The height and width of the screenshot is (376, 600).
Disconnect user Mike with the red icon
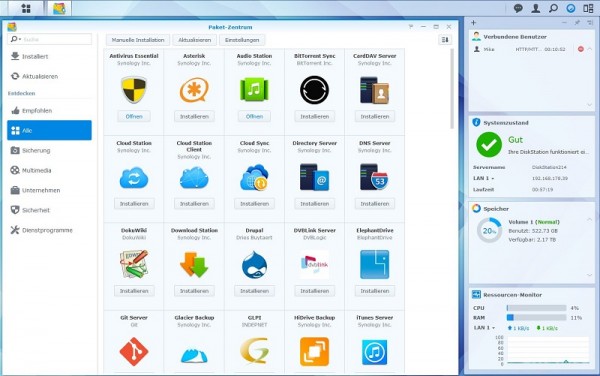point(580,49)
